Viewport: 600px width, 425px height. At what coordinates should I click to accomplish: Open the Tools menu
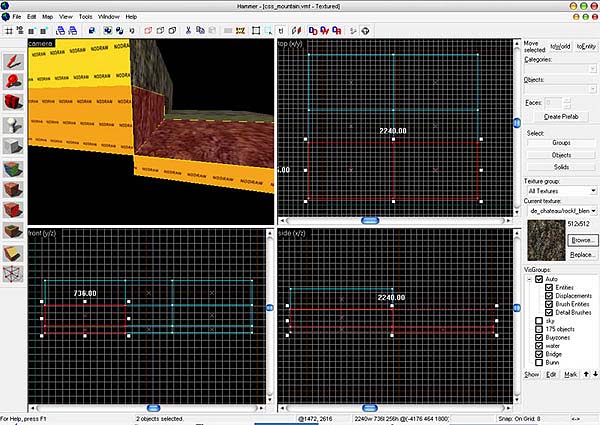pos(86,17)
